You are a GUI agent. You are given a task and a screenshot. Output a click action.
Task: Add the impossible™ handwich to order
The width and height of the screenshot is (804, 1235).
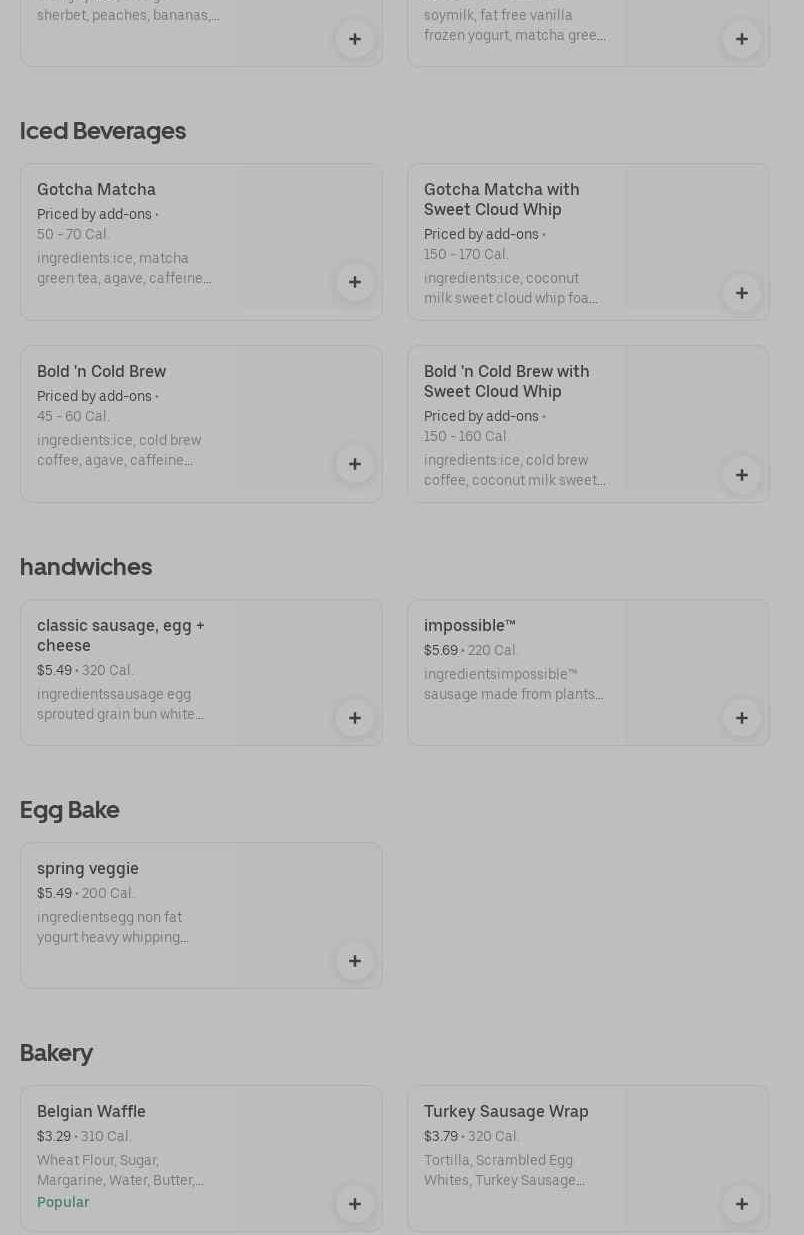(x=742, y=718)
